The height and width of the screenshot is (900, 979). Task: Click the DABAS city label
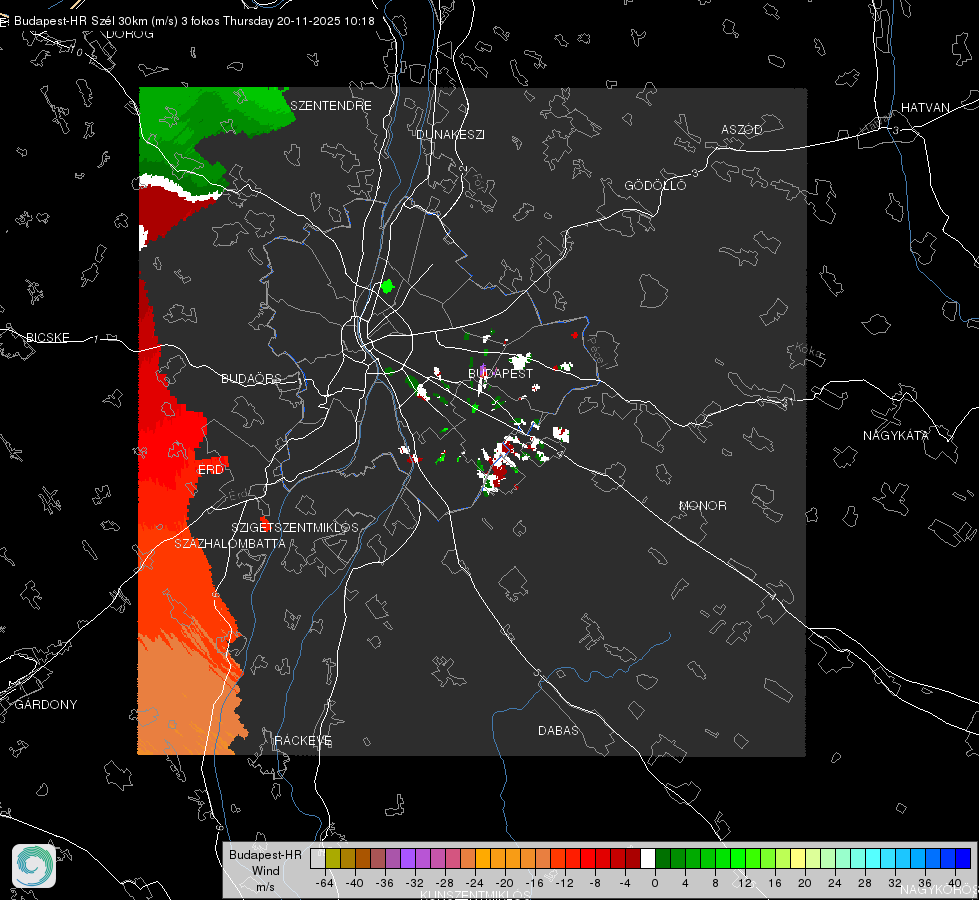pyautogui.click(x=558, y=730)
